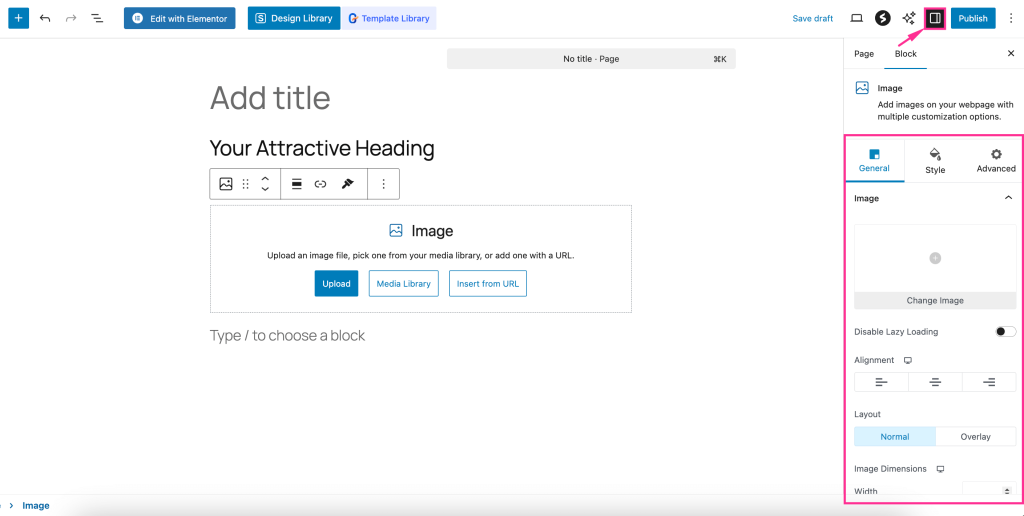The image size is (1024, 516).
Task: Click the Media Library button
Action: (403, 284)
